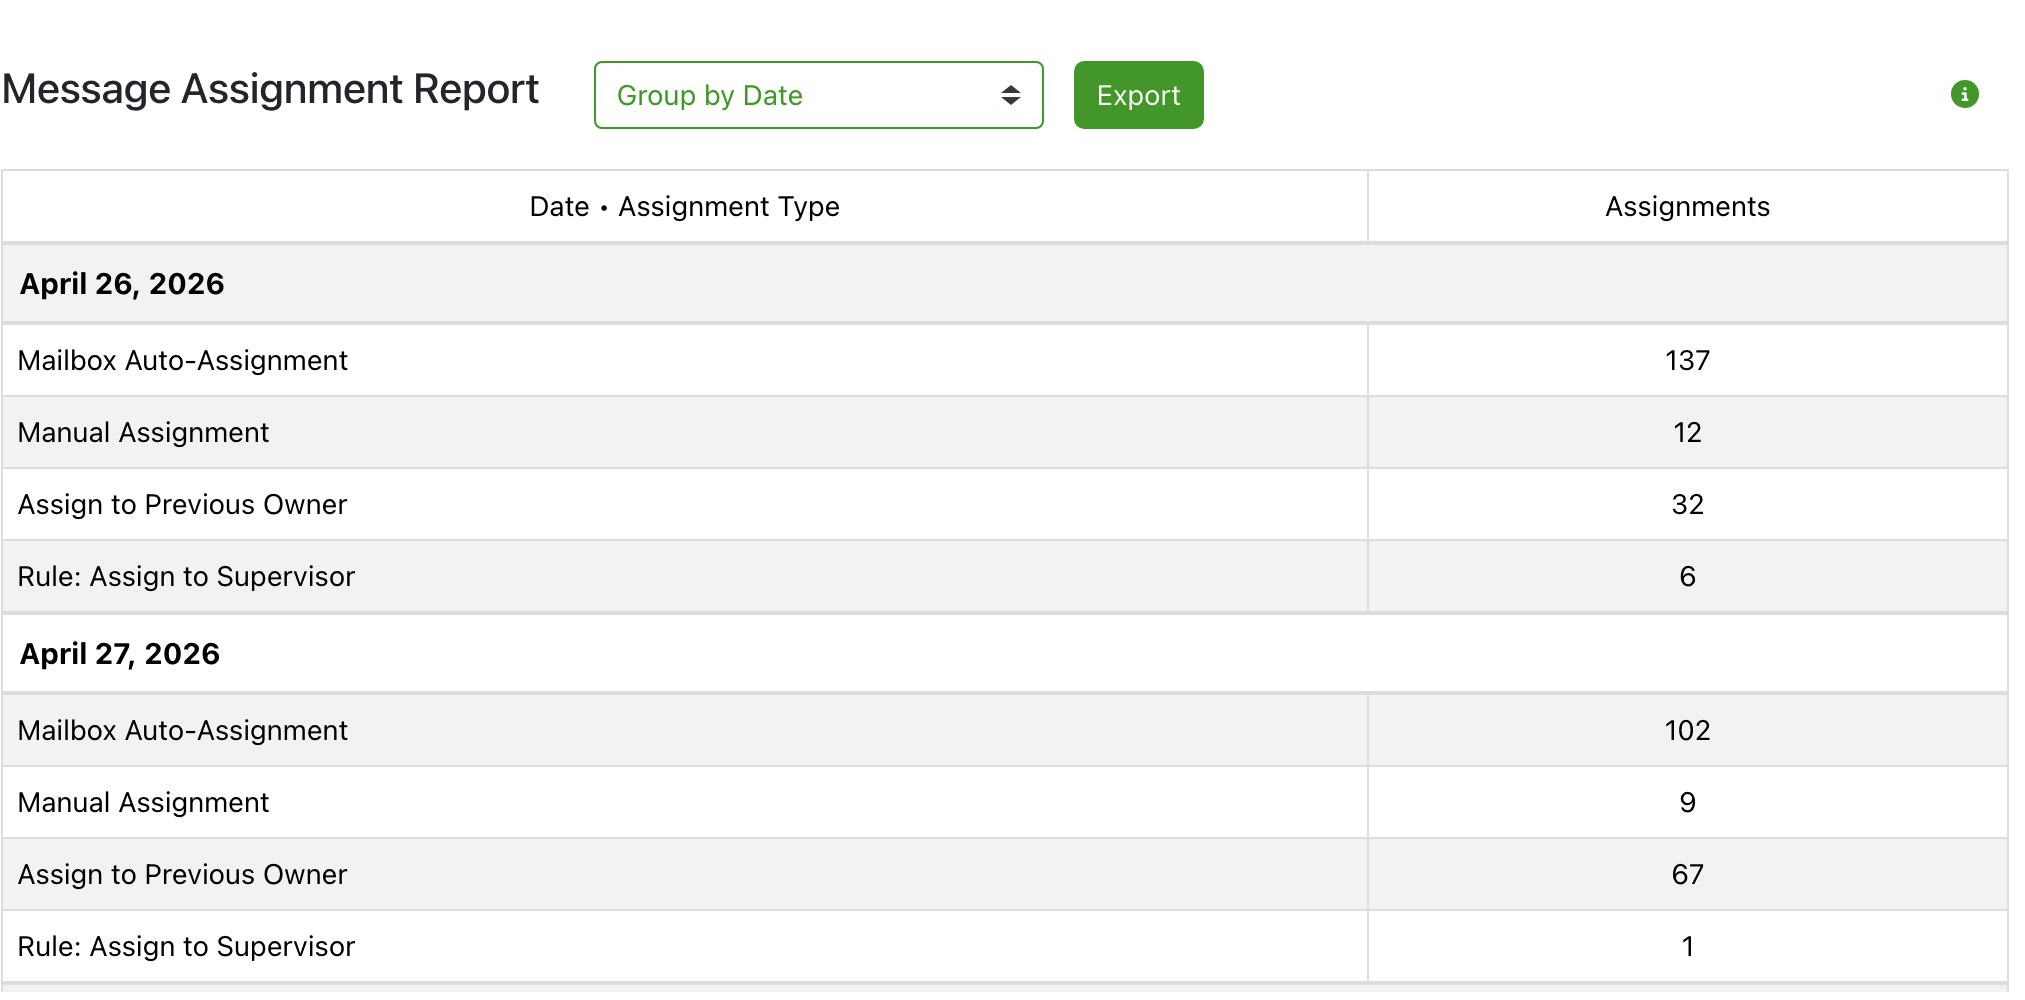Screen dimensions: 2025x1000
Task: Click the Export button
Action: tap(1138, 95)
